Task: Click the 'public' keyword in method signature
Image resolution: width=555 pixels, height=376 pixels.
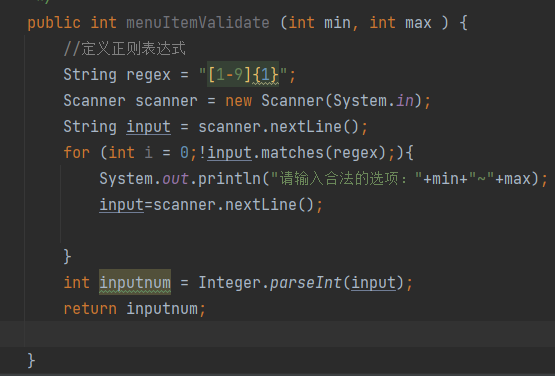Action: point(54,23)
